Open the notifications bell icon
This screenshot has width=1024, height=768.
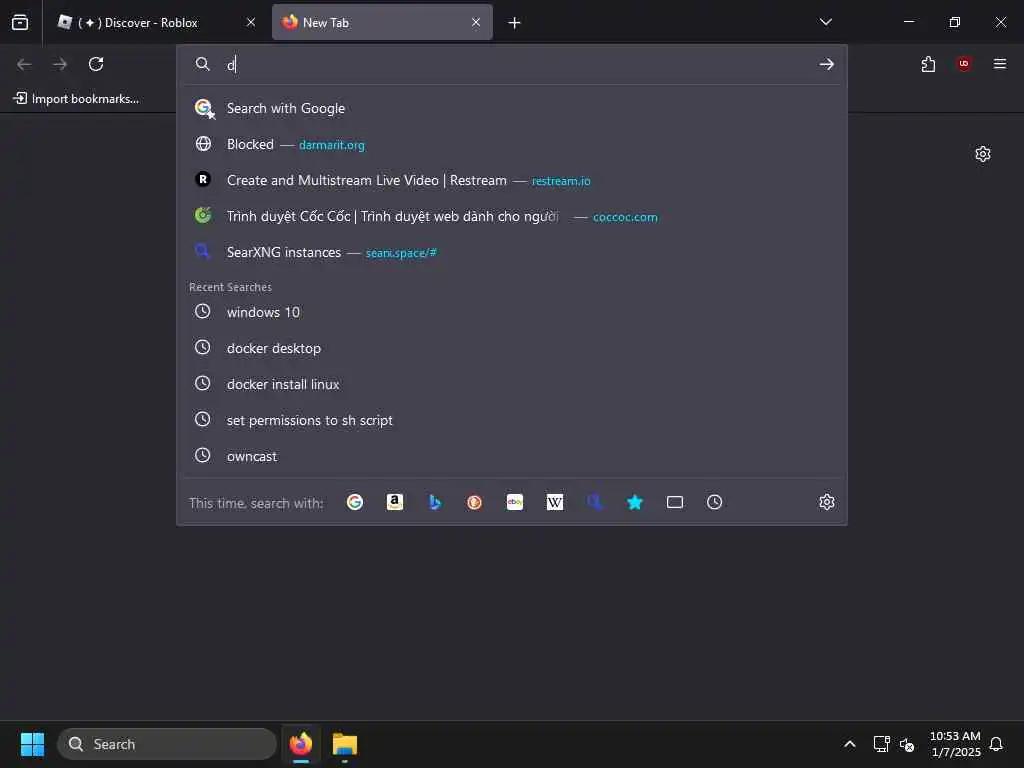(x=996, y=744)
